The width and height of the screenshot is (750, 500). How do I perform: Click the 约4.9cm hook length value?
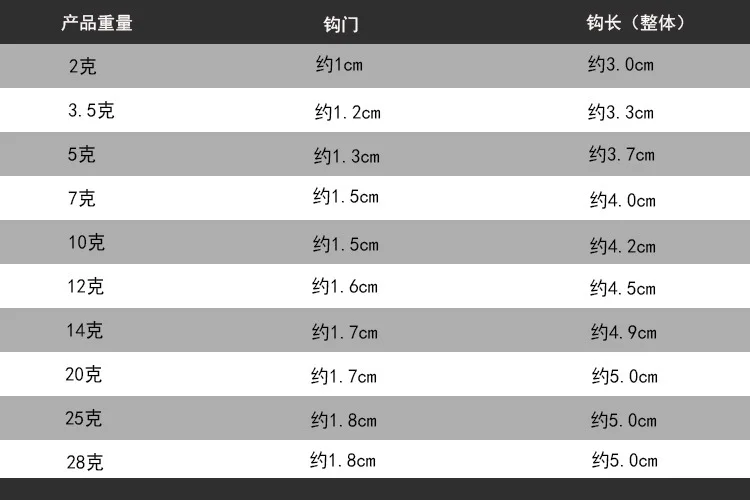(x=624, y=332)
